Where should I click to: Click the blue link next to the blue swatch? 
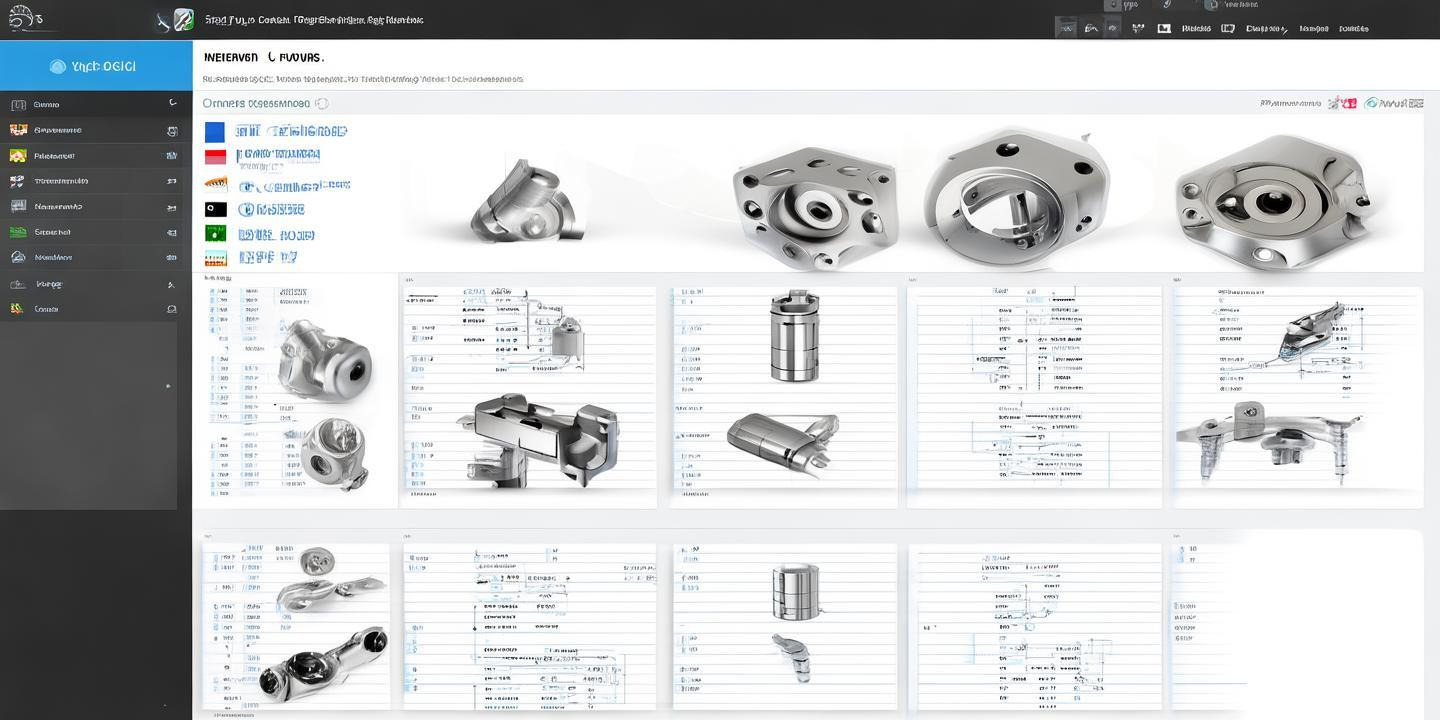point(291,131)
